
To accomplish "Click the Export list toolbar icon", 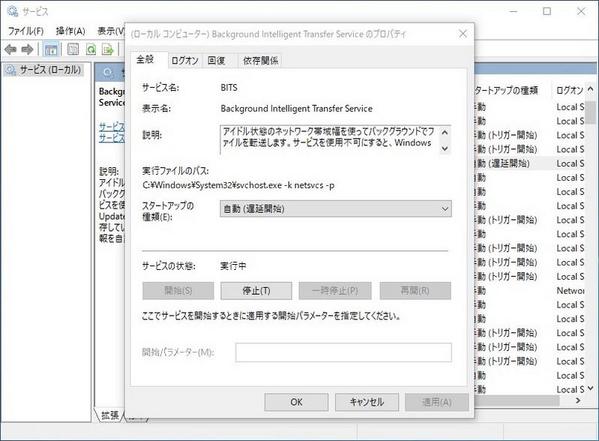I will (x=108, y=49).
